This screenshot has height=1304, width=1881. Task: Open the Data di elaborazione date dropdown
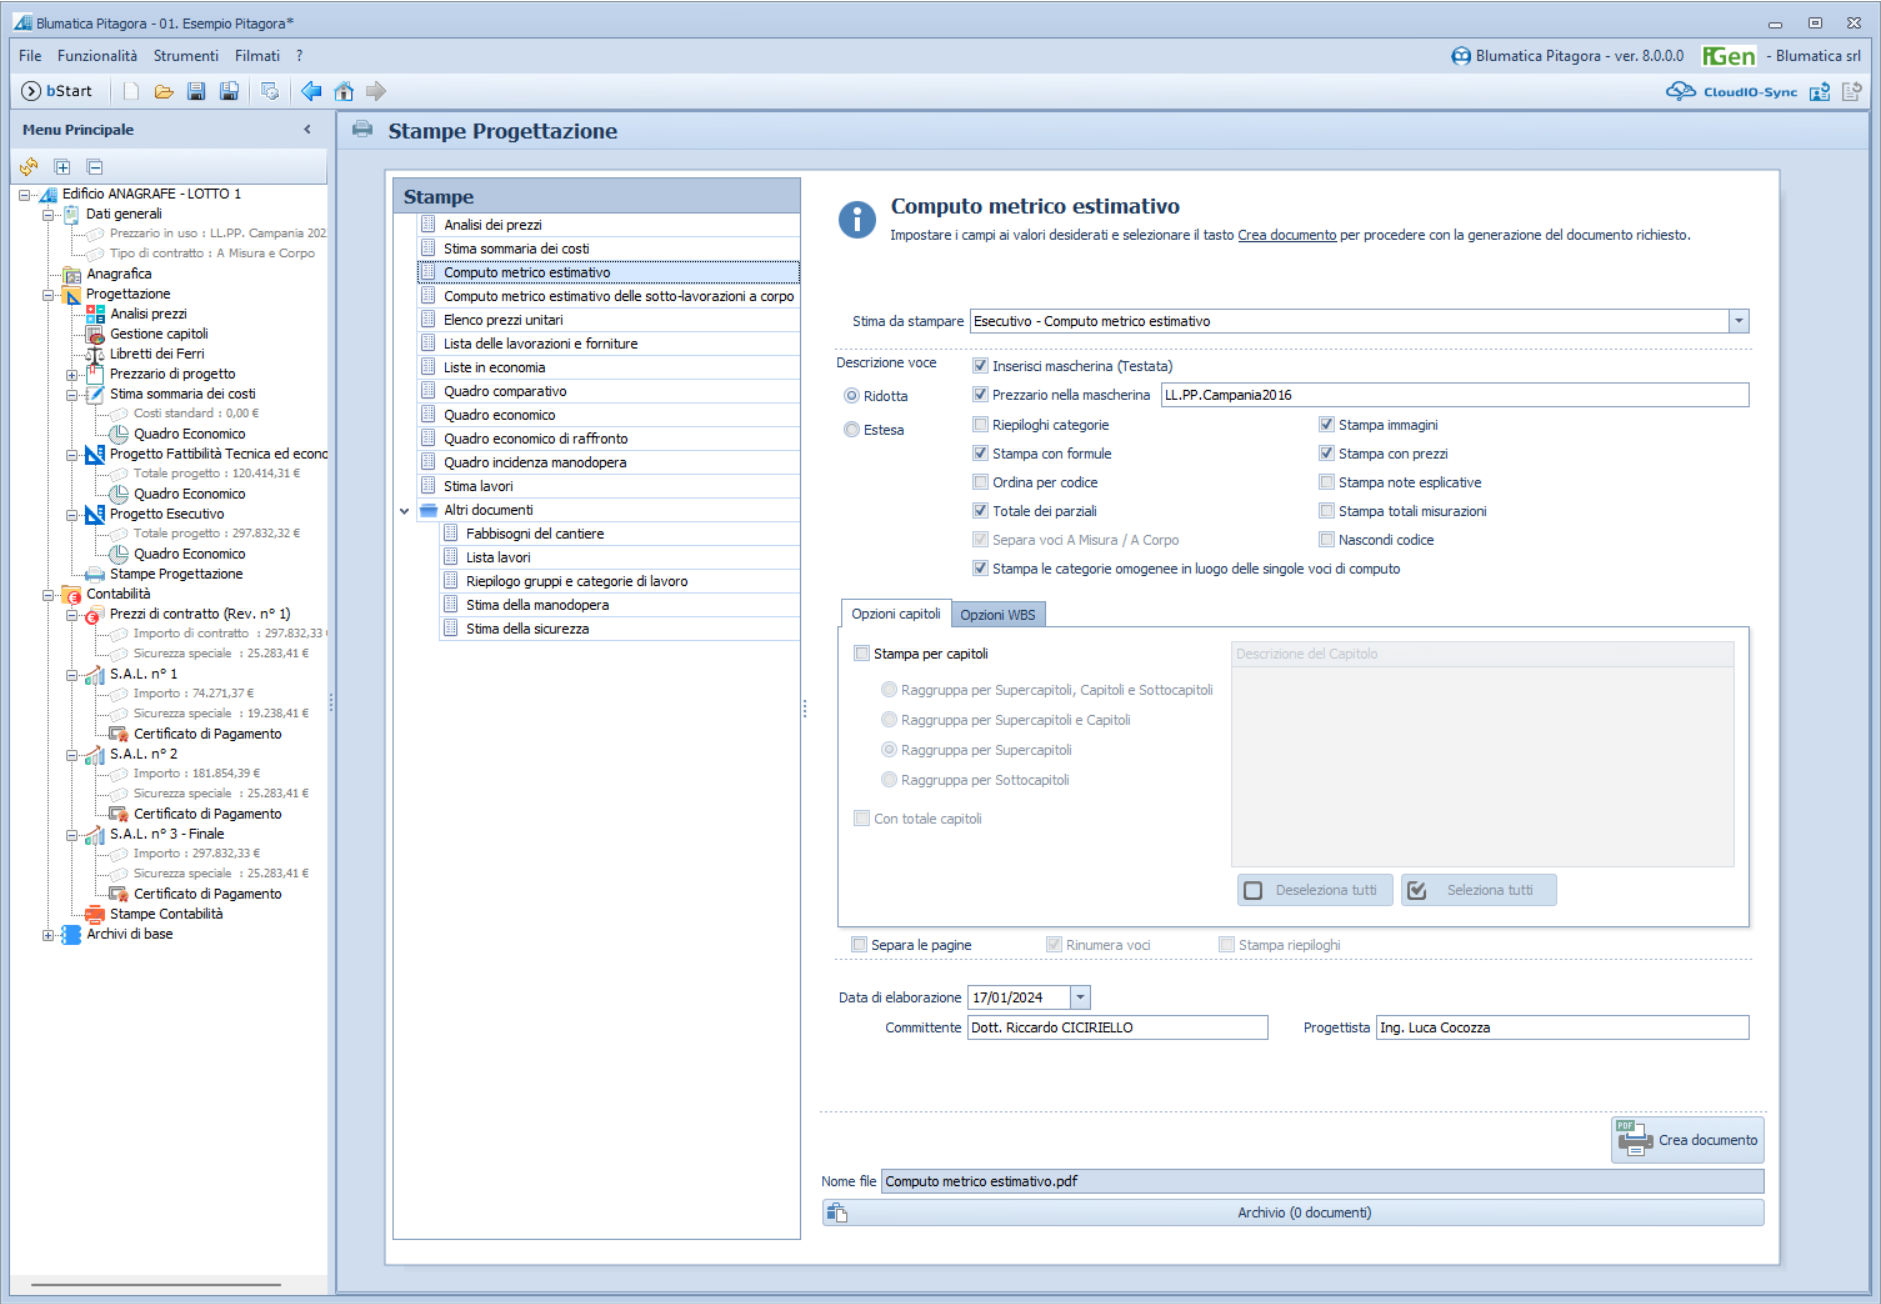1080,997
